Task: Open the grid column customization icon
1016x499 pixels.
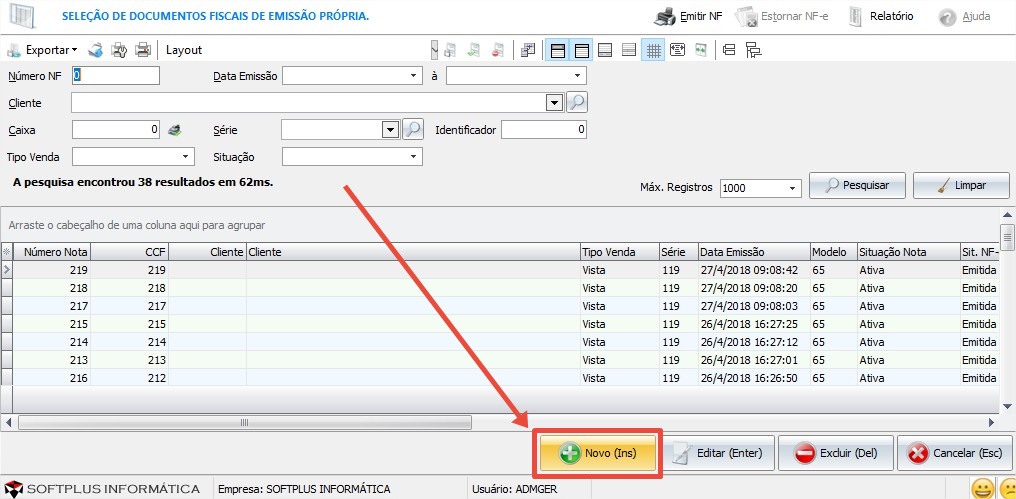Action: pyautogui.click(x=528, y=50)
